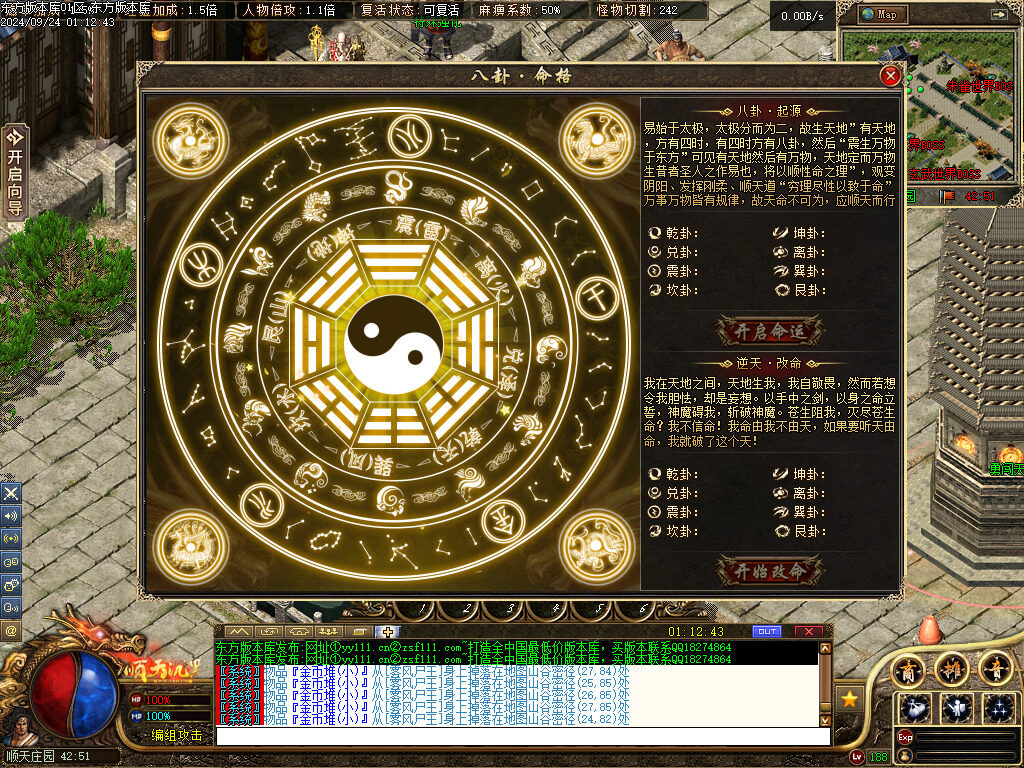Click the 朱雀世界BOSS label on minimap
Image resolution: width=1024 pixels, height=768 pixels.
click(x=979, y=86)
